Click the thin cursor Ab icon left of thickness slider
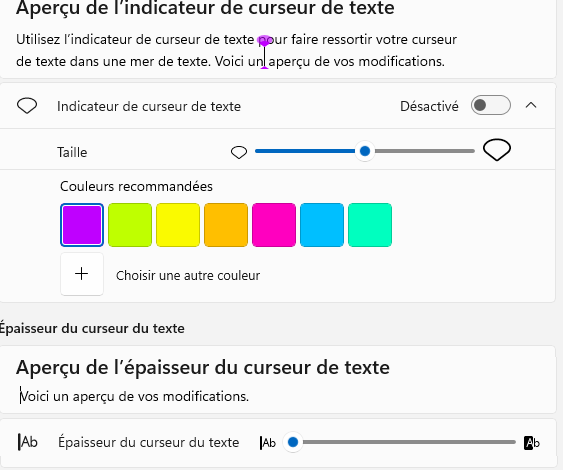This screenshot has width=563, height=470. click(268, 443)
